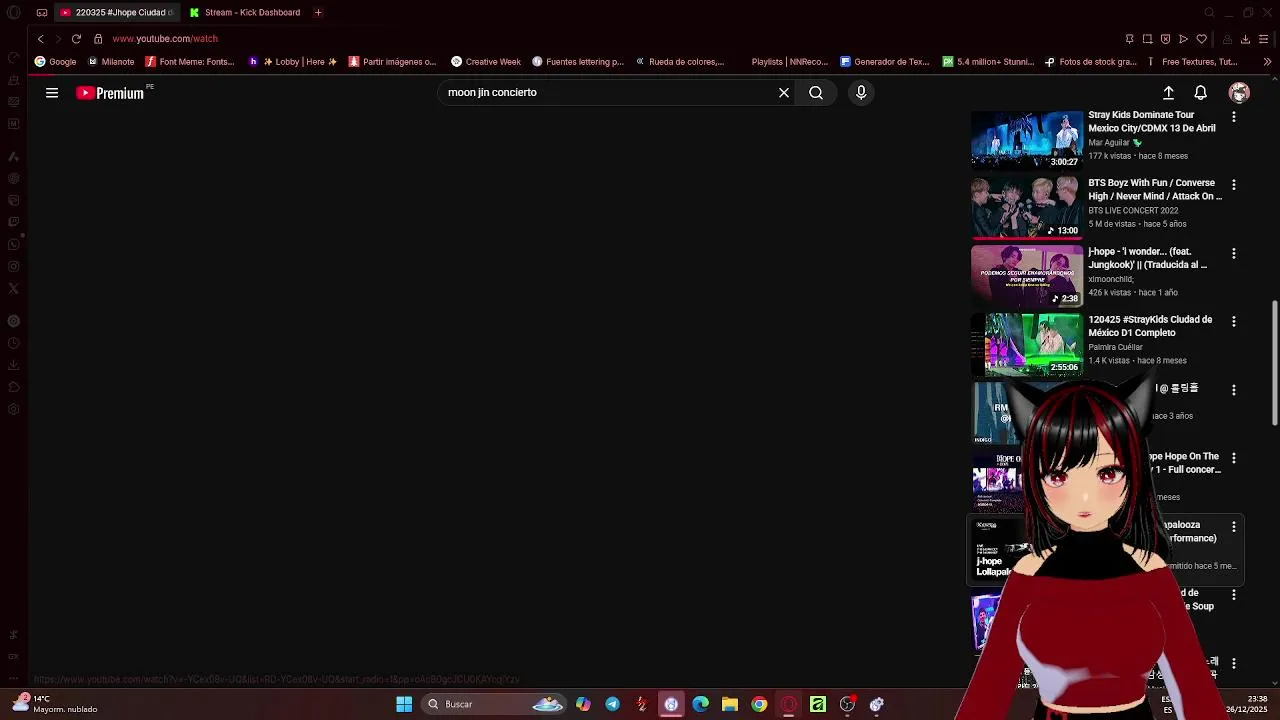This screenshot has height=720, width=1280.
Task: Open the ad blocker shield icon
Action: [1165, 39]
